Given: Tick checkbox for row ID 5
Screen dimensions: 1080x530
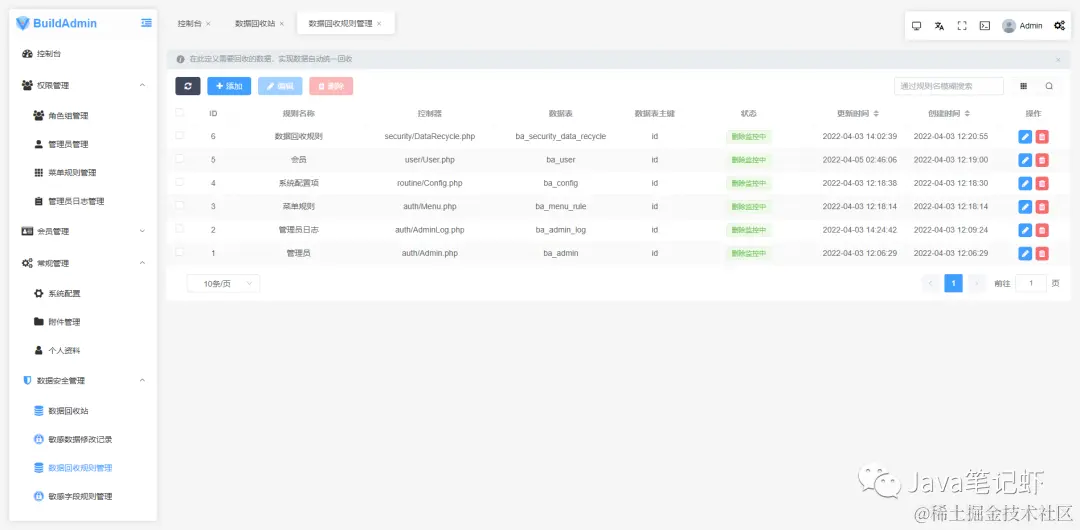Looking at the screenshot, I should 180,159.
